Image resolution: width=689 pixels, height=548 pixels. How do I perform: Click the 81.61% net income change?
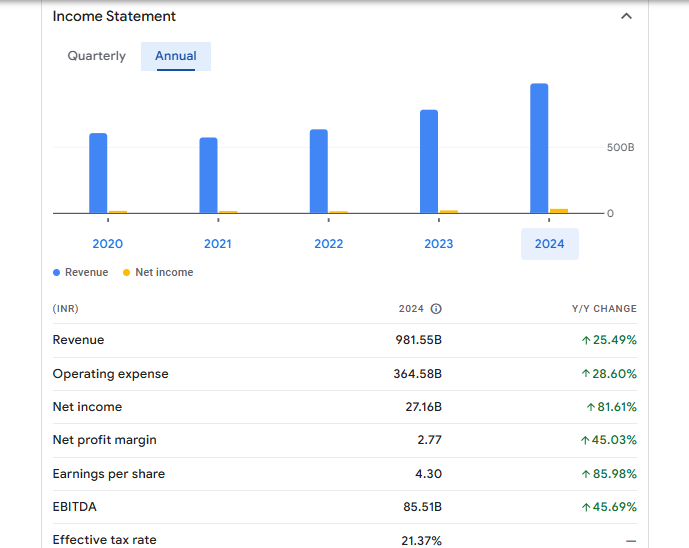(x=611, y=407)
